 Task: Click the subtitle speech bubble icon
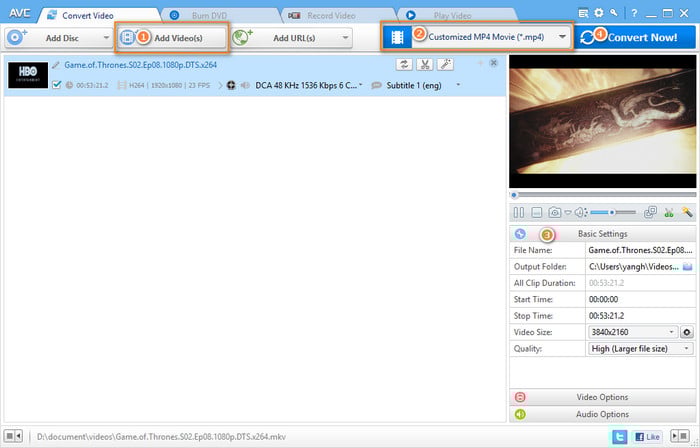(376, 85)
